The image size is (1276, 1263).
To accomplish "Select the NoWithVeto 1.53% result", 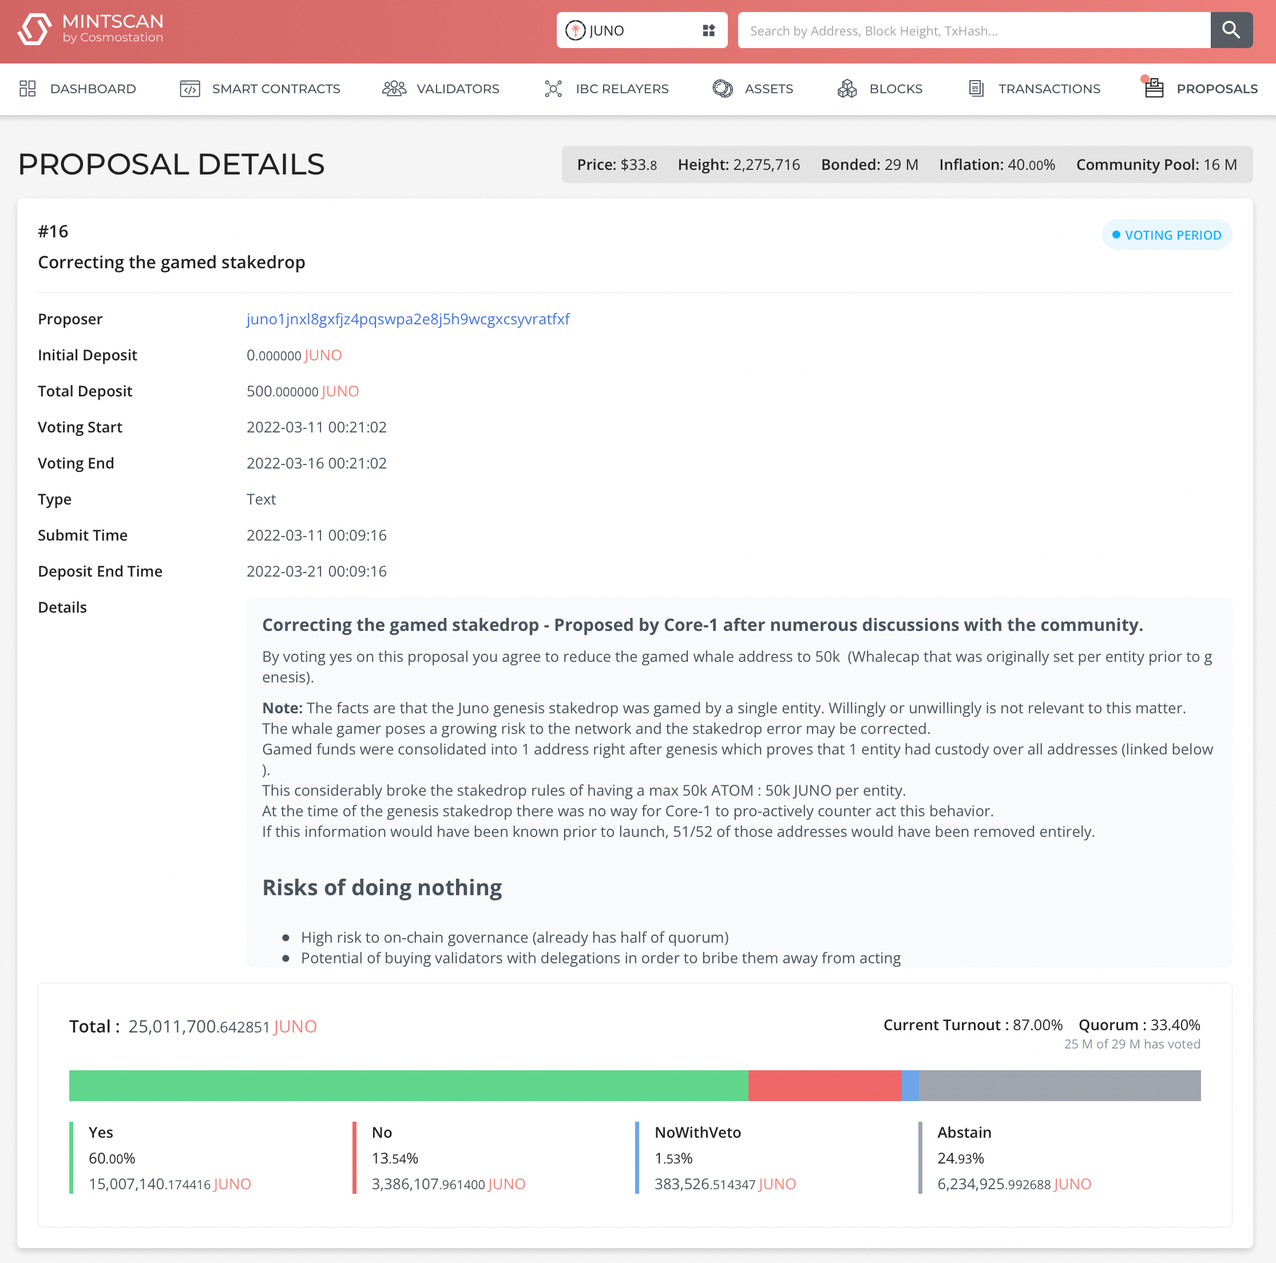I will coord(717,1158).
